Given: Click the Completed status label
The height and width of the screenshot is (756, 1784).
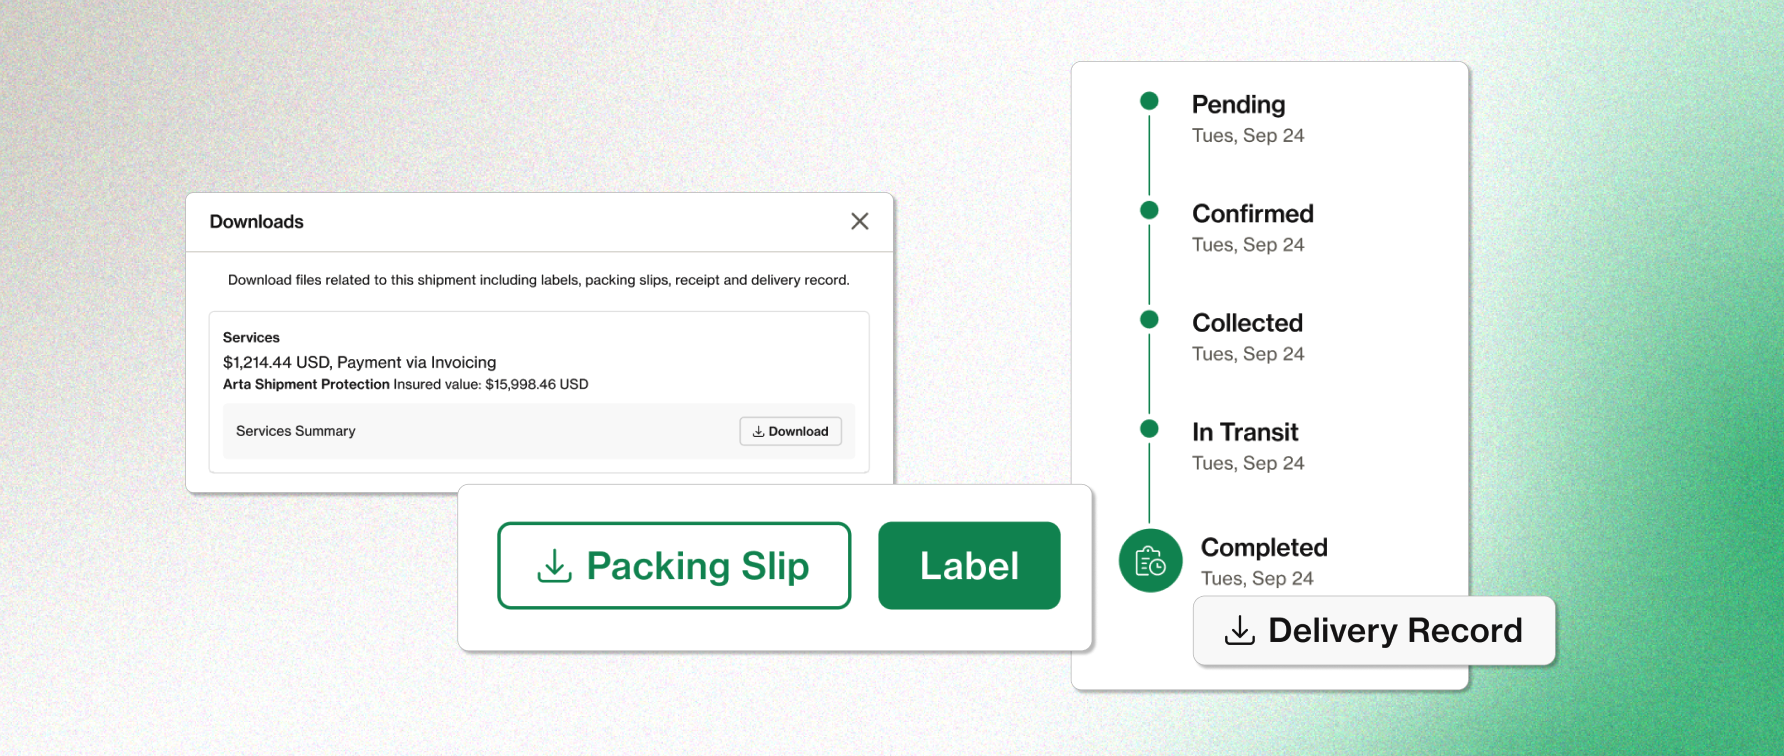Looking at the screenshot, I should (x=1264, y=547).
